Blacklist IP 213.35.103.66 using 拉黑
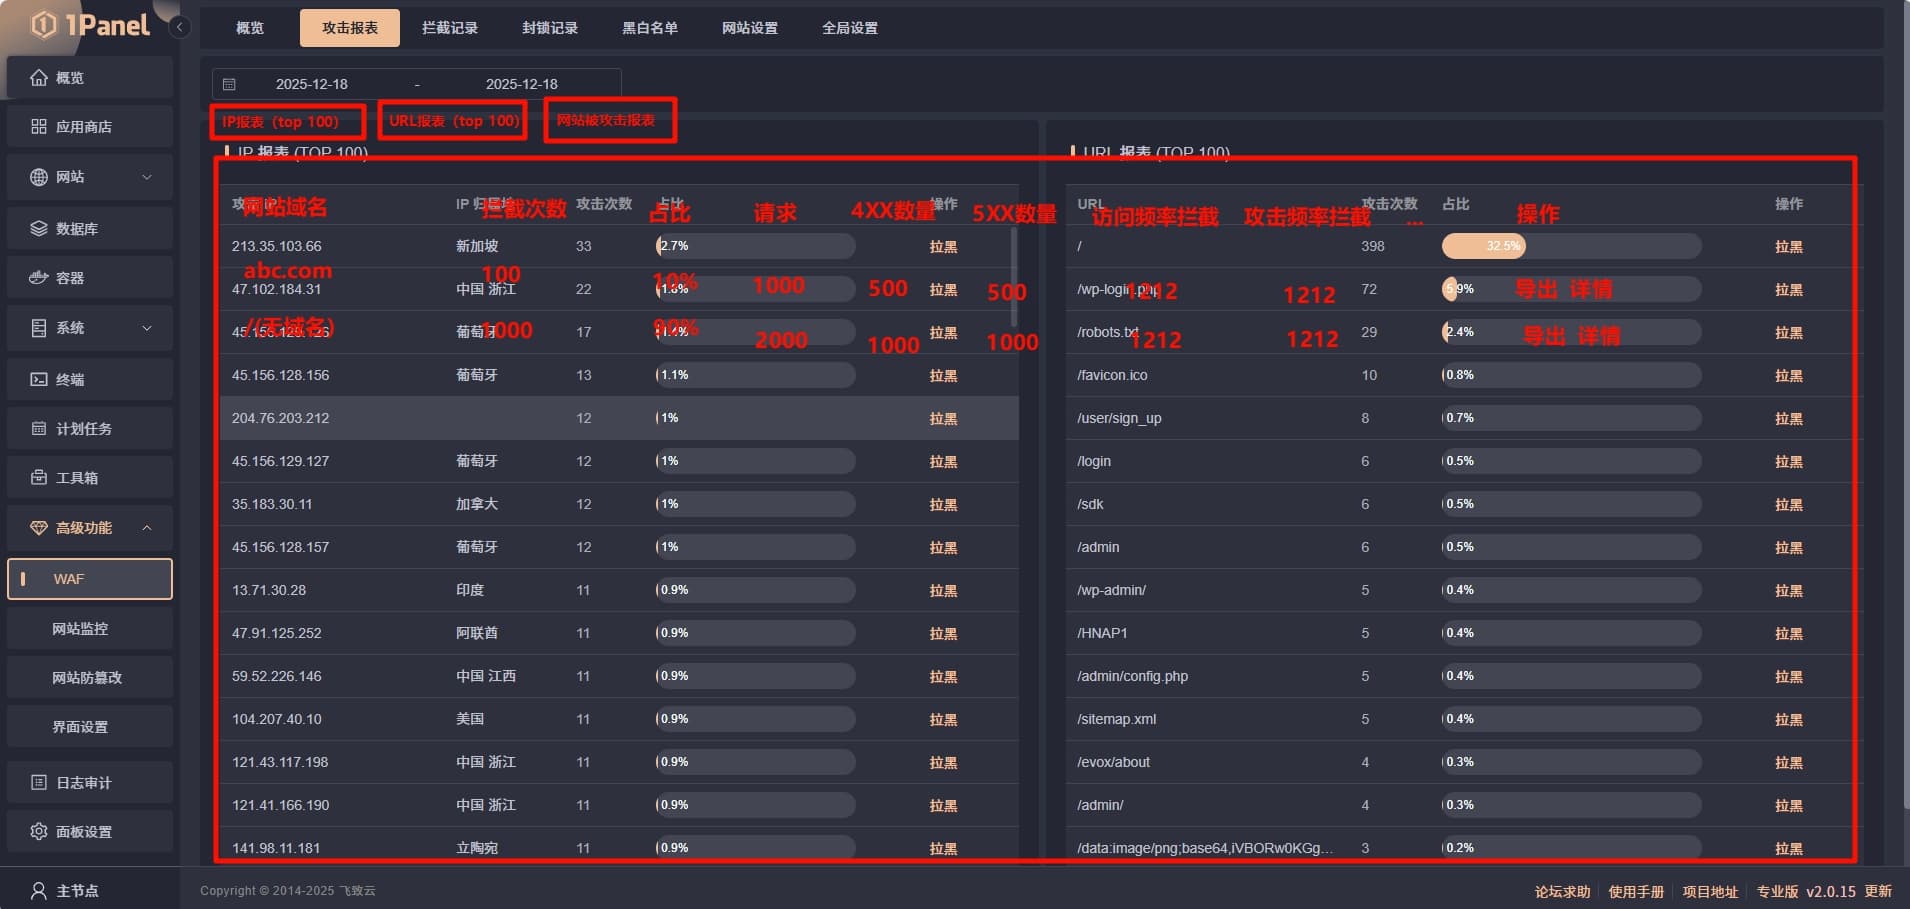Image resolution: width=1910 pixels, height=909 pixels. [943, 247]
